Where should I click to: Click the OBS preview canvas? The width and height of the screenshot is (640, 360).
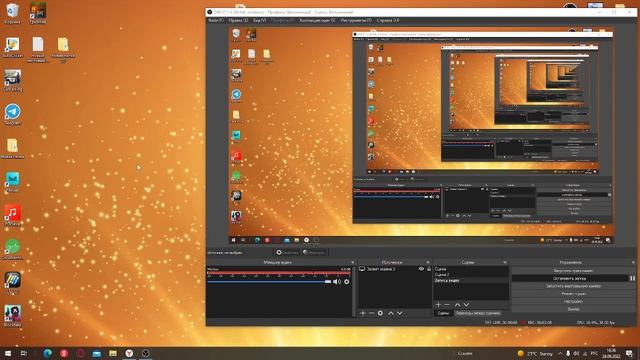click(x=421, y=136)
